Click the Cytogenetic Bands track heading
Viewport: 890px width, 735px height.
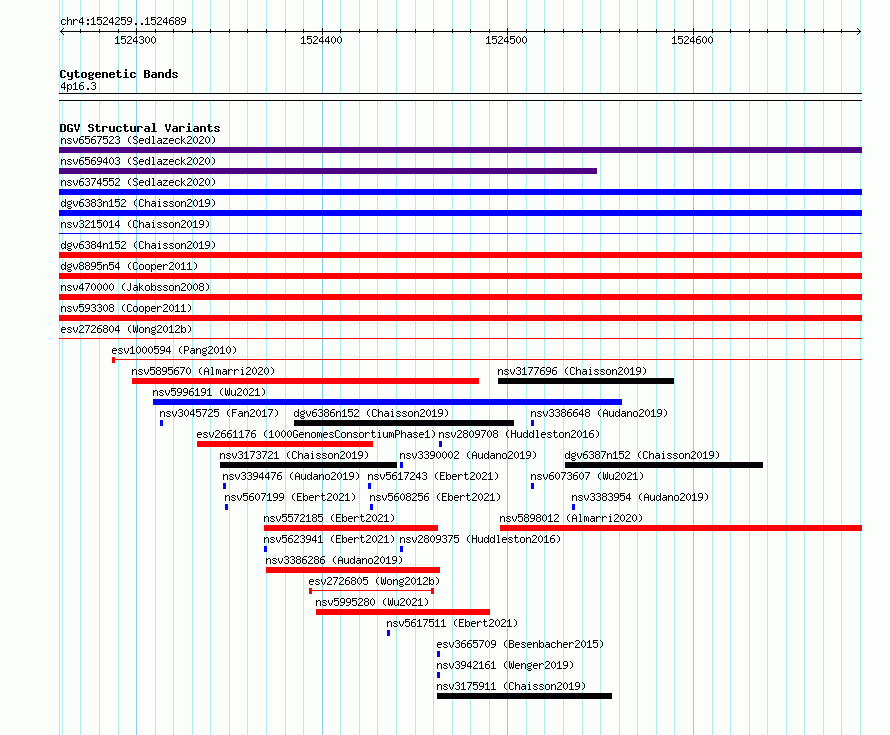coord(119,74)
